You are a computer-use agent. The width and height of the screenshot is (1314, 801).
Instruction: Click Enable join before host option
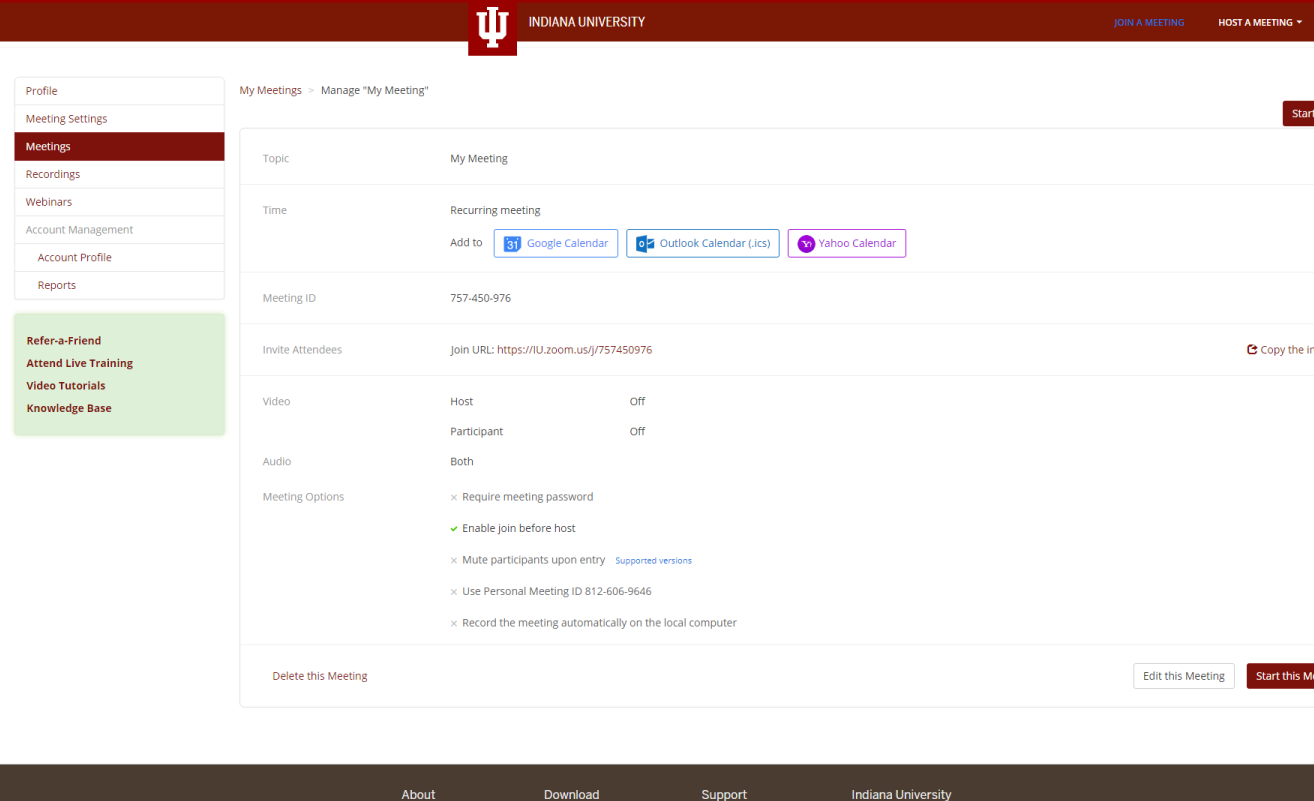click(518, 528)
